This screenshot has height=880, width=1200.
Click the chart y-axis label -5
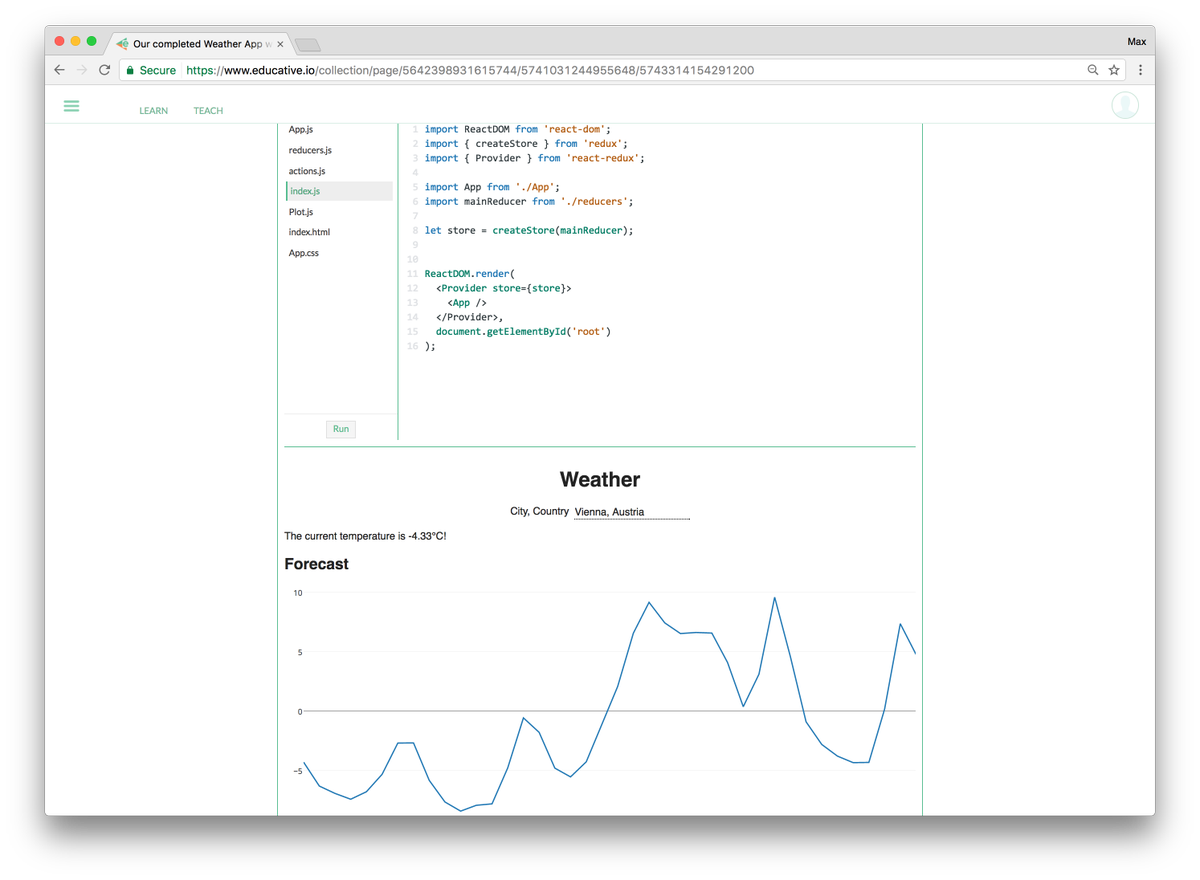point(297,771)
